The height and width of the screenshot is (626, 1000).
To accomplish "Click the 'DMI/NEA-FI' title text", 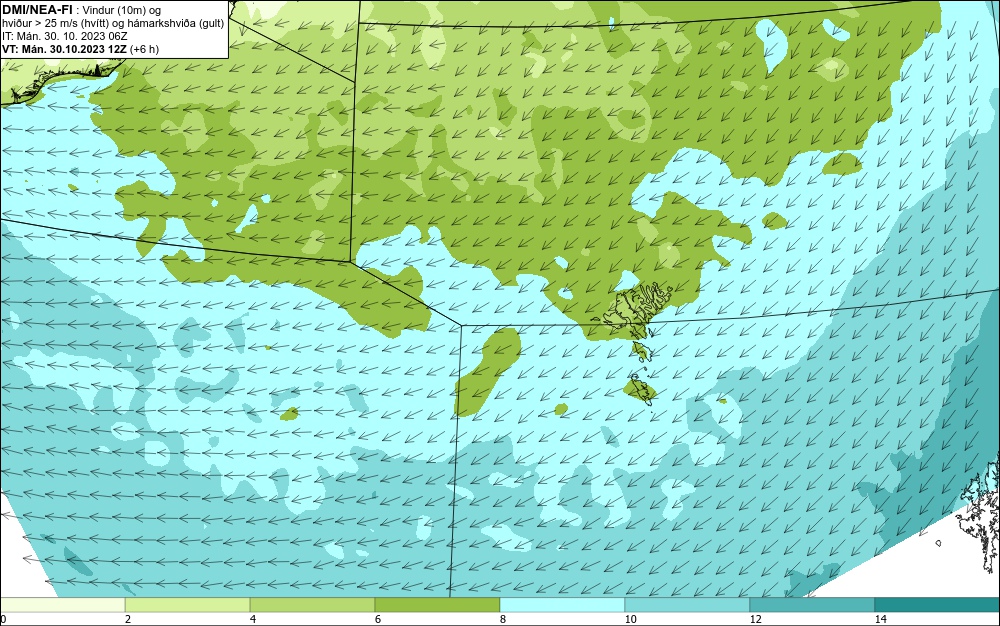I will tap(37, 8).
